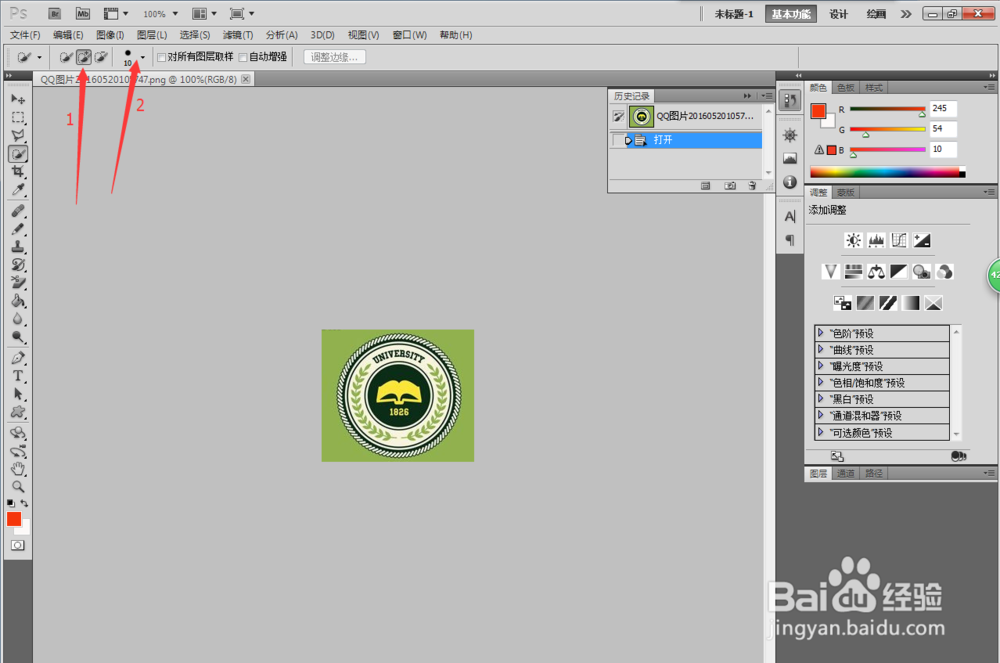Switch to the 色板 tab
The width and height of the screenshot is (1000, 663).
coord(846,88)
